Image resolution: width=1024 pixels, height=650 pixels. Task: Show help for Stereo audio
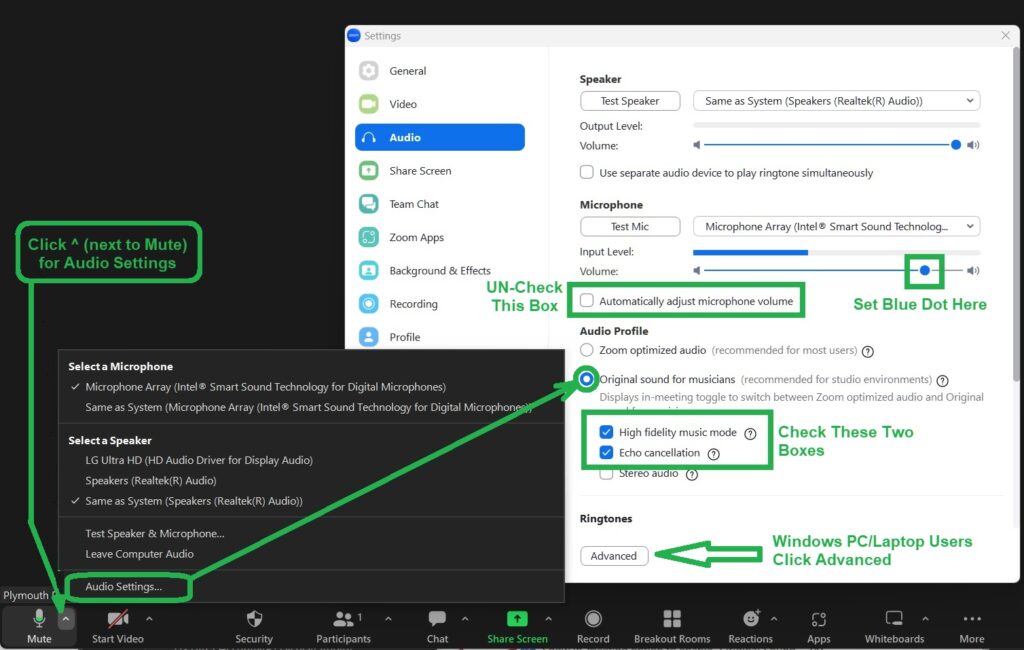[x=692, y=474]
